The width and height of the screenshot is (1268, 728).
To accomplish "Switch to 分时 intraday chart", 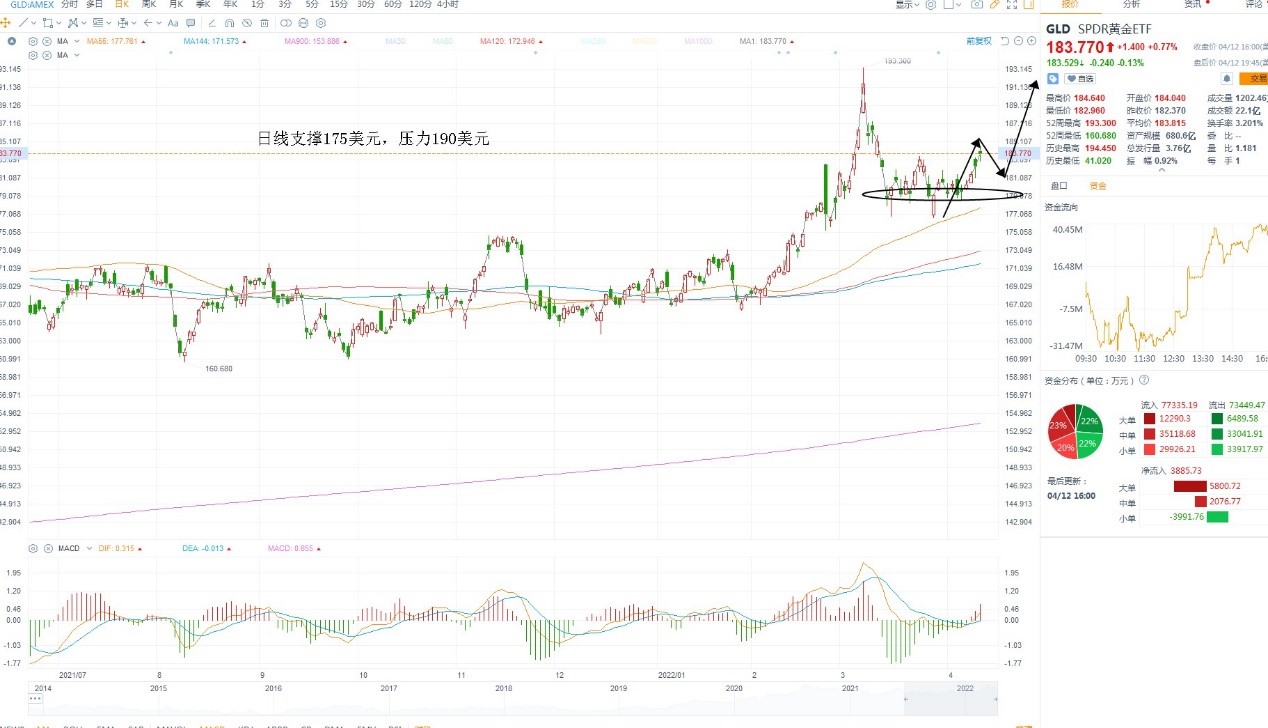I will click(69, 4).
